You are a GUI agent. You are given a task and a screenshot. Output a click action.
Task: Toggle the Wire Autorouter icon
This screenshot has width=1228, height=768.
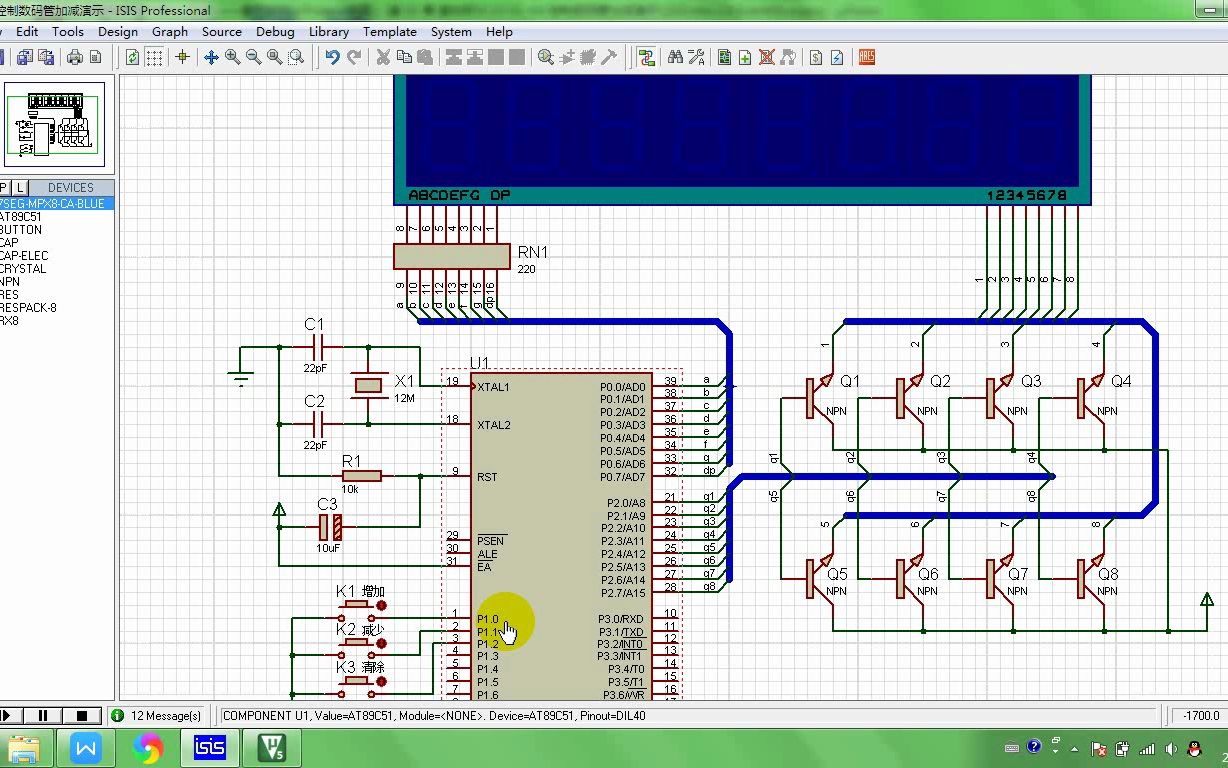tap(646, 57)
